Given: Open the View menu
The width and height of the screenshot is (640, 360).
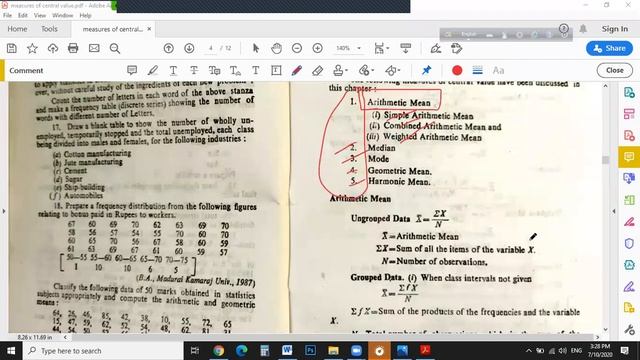Looking at the screenshot, I should [x=40, y=15].
